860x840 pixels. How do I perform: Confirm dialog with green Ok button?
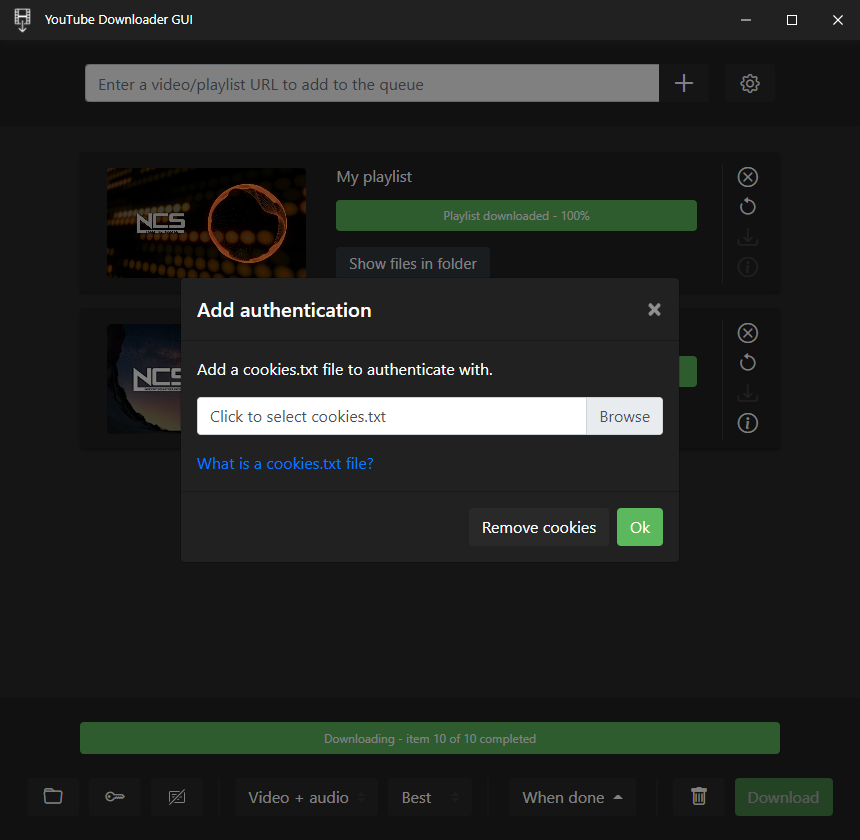tap(640, 527)
